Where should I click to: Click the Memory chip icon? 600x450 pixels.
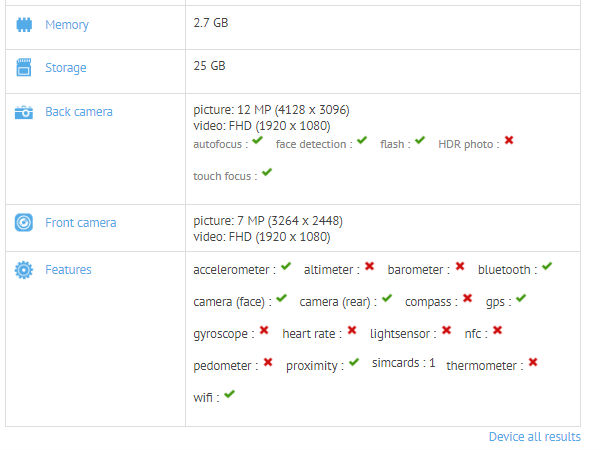[24, 25]
